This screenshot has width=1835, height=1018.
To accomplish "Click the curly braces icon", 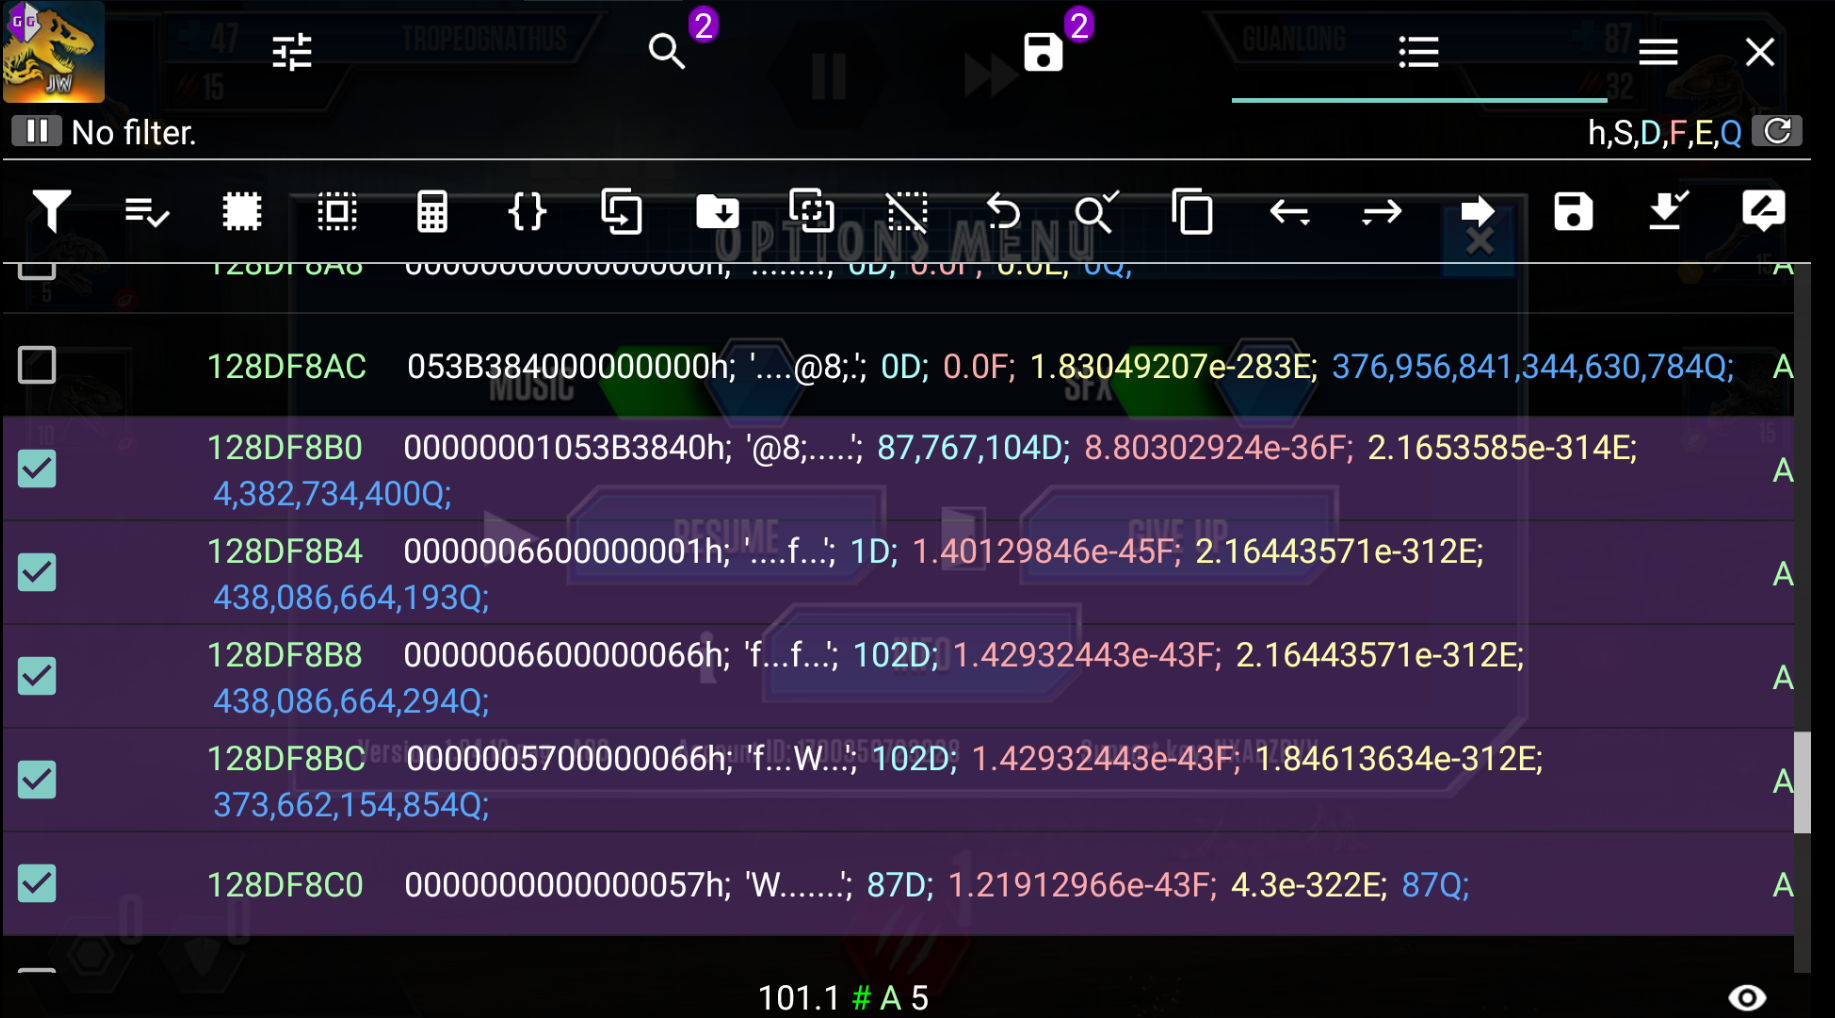I will coord(527,212).
